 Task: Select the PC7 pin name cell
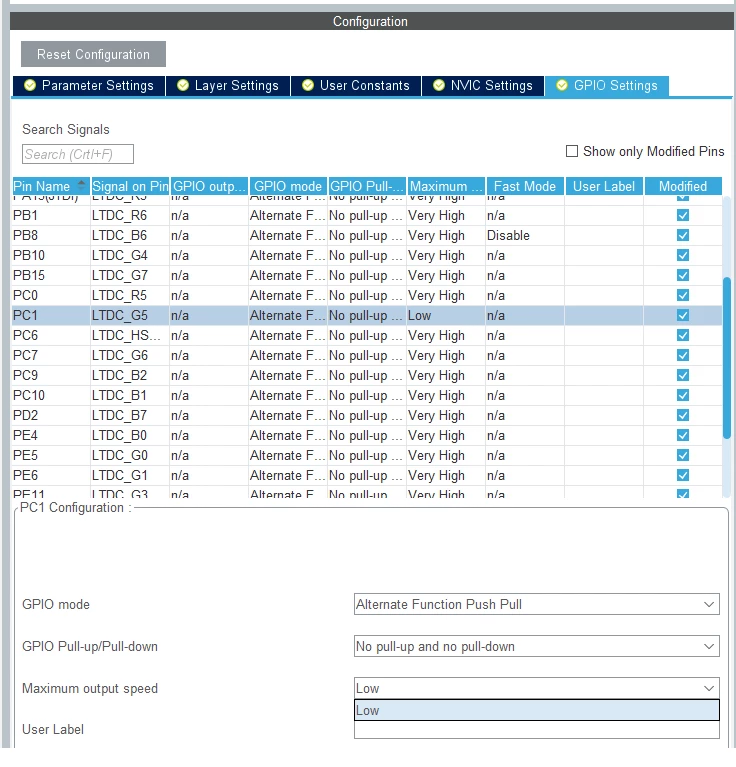pos(51,356)
